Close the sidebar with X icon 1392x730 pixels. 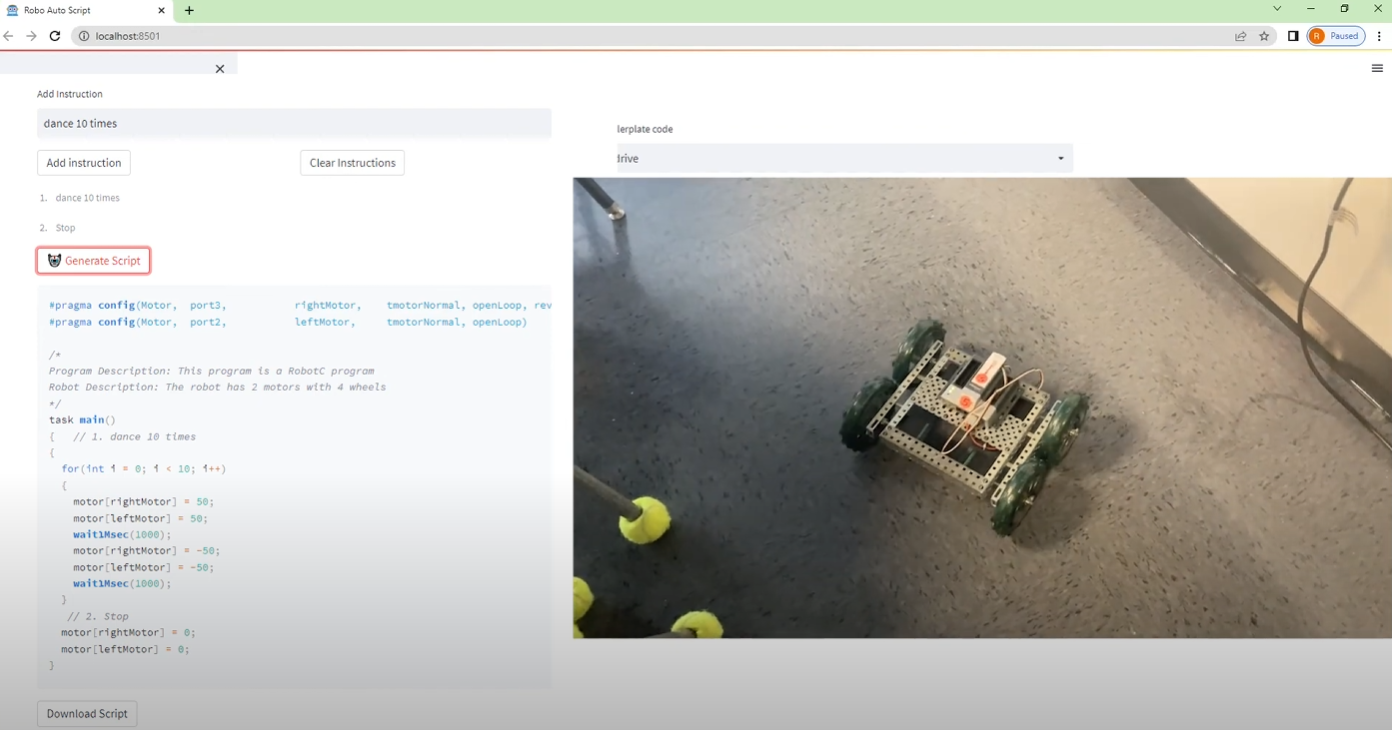220,69
